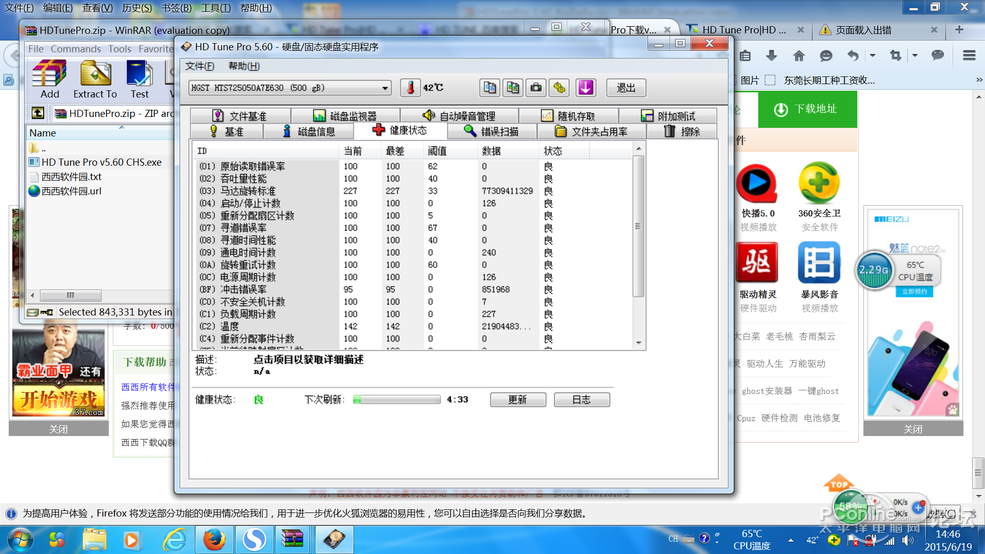
Task: Click the Extract To icon in WinRAR
Action: (95, 79)
